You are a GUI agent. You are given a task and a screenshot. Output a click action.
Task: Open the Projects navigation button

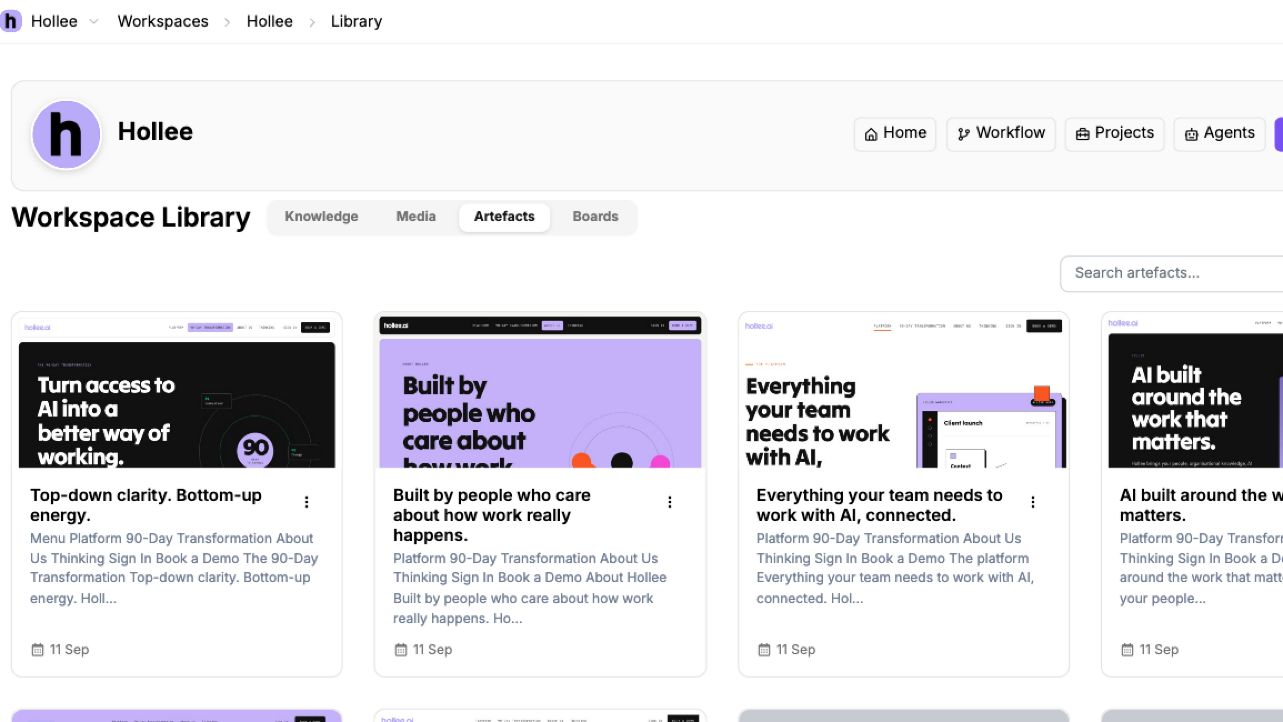(1115, 134)
